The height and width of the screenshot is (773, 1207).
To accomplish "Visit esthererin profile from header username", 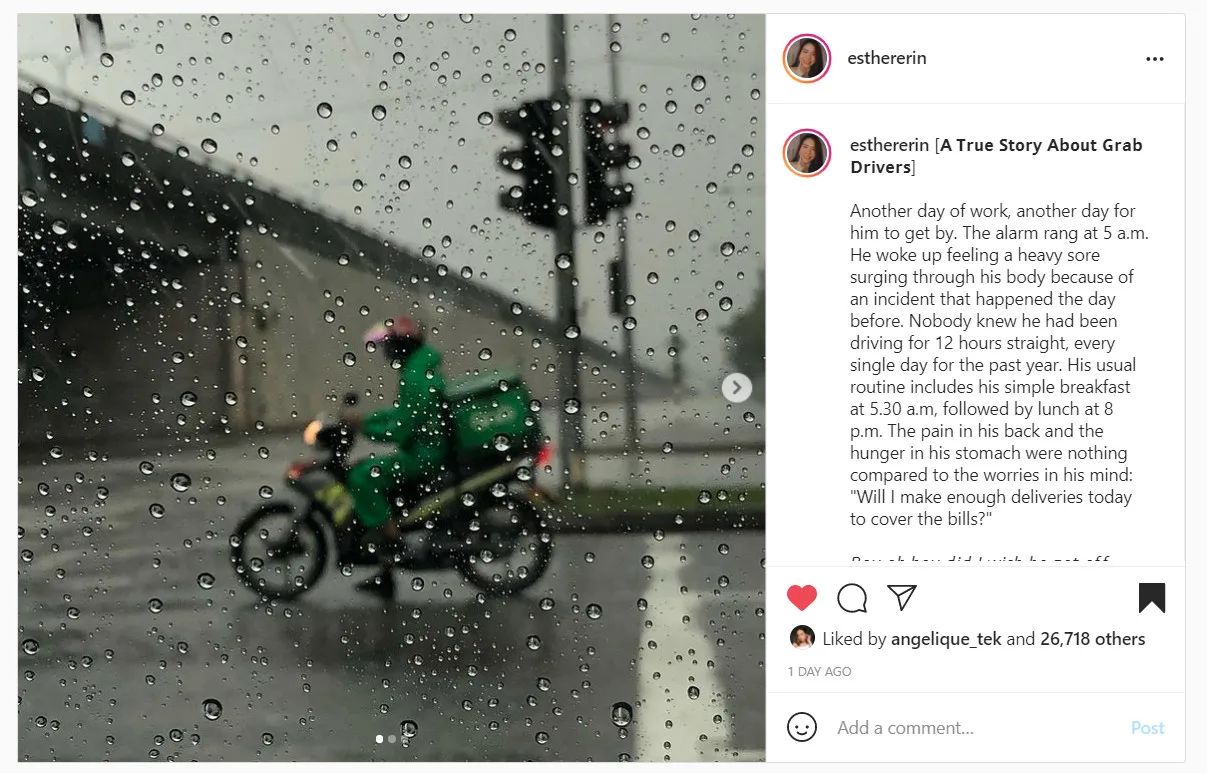I will (887, 58).
